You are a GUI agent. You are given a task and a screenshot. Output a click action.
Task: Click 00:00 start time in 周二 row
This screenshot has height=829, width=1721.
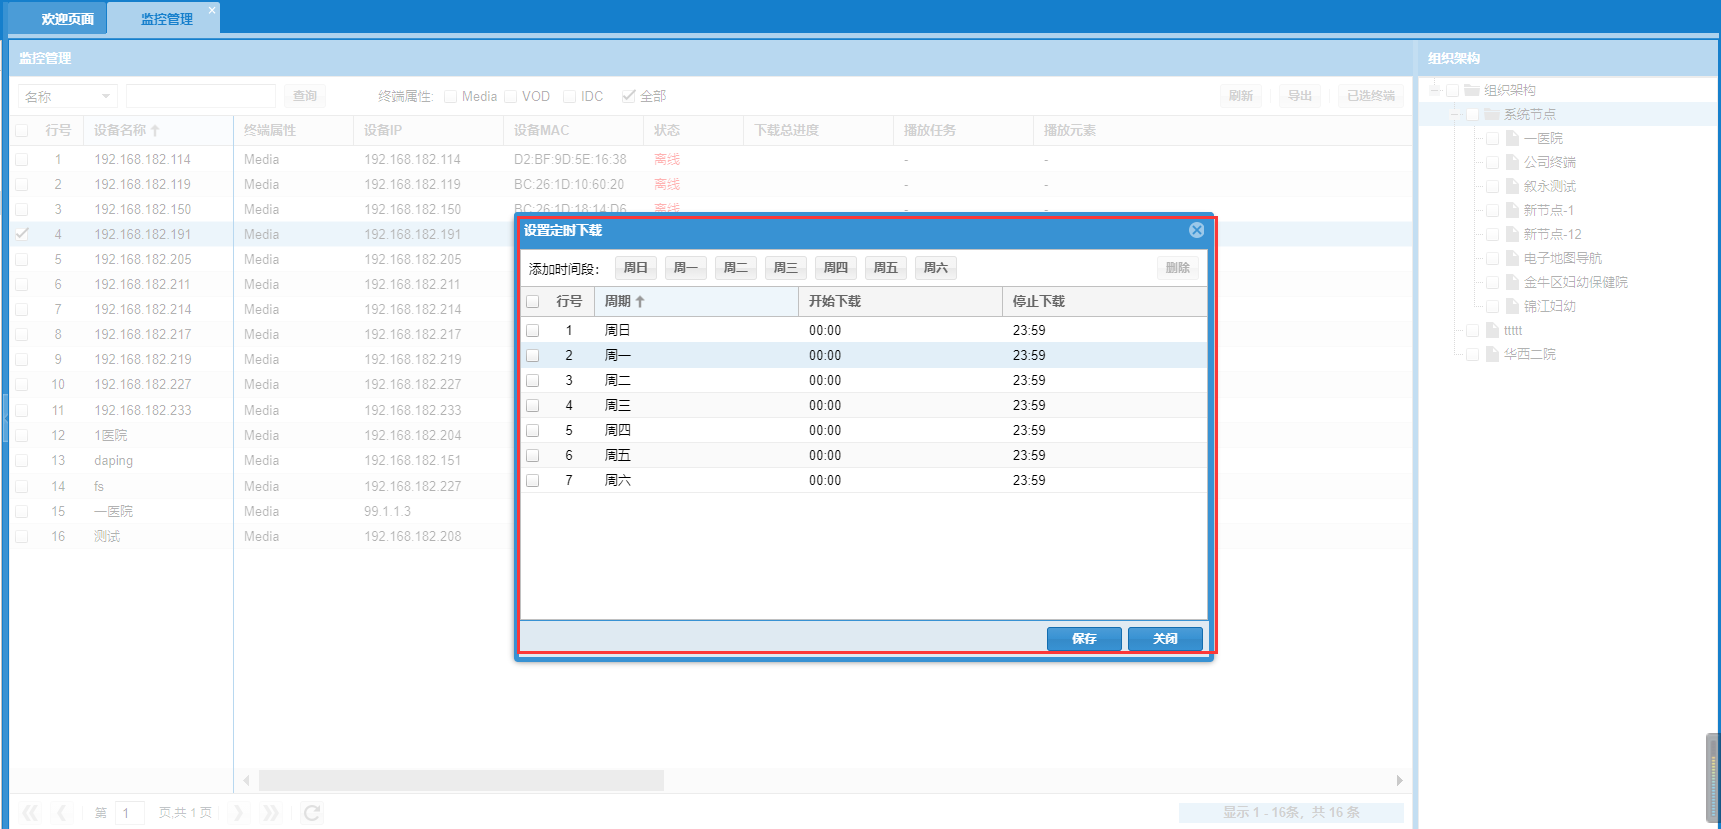[825, 380]
